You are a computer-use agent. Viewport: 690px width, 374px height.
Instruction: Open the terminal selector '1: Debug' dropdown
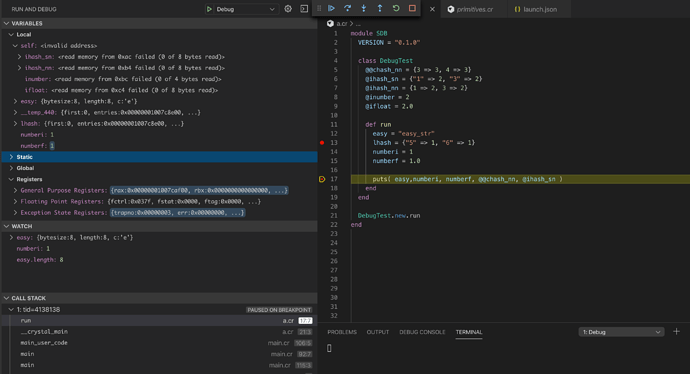621,332
